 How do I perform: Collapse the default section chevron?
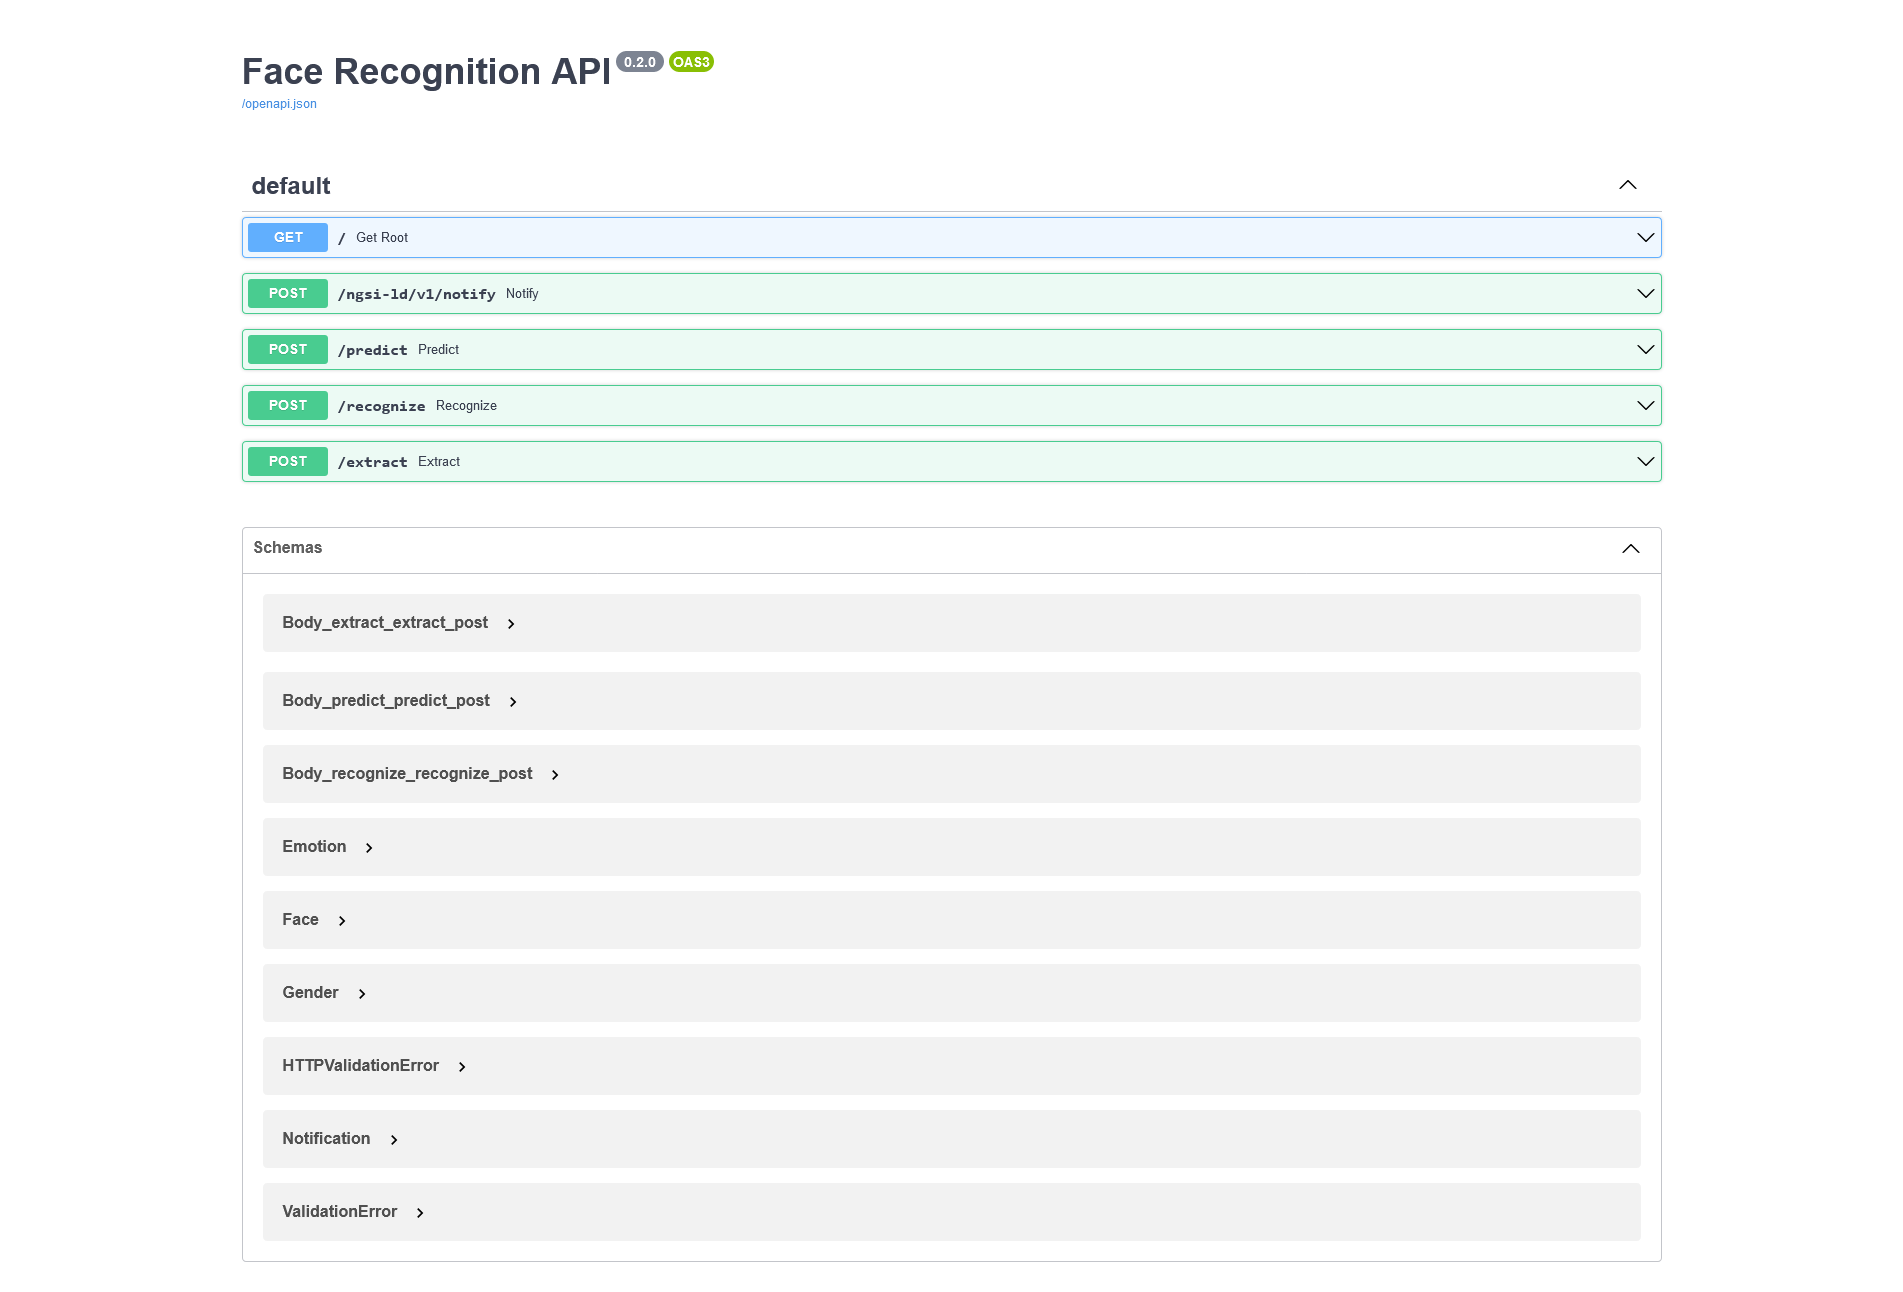1627,185
